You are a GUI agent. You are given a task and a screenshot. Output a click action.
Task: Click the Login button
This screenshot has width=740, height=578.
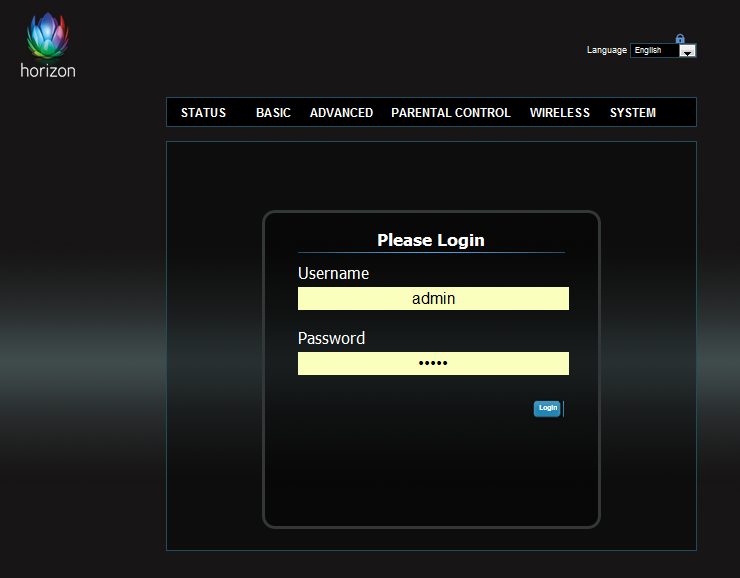[547, 409]
